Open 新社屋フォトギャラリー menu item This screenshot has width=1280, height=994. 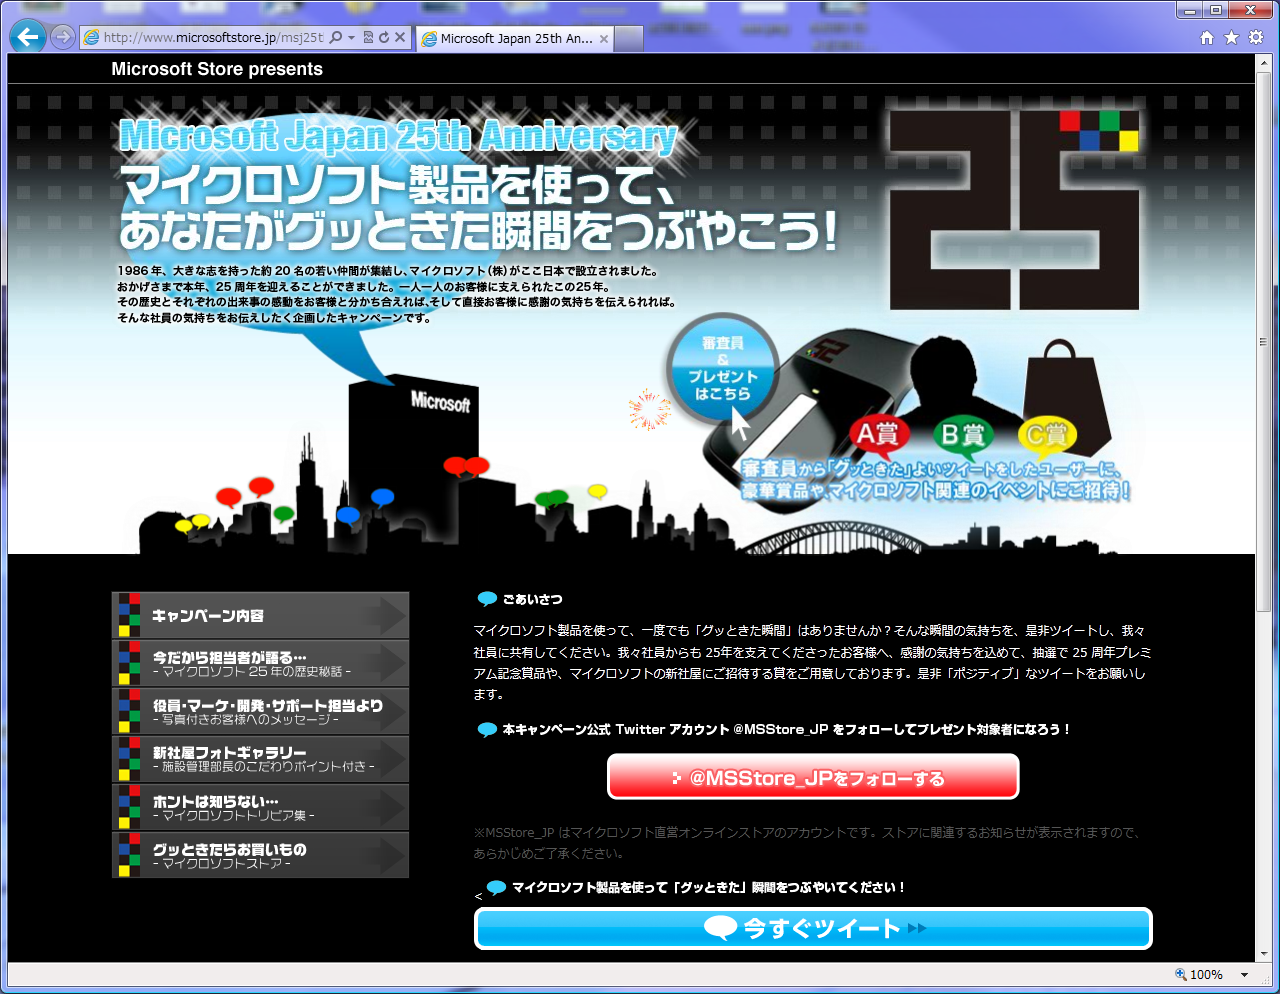pyautogui.click(x=260, y=759)
